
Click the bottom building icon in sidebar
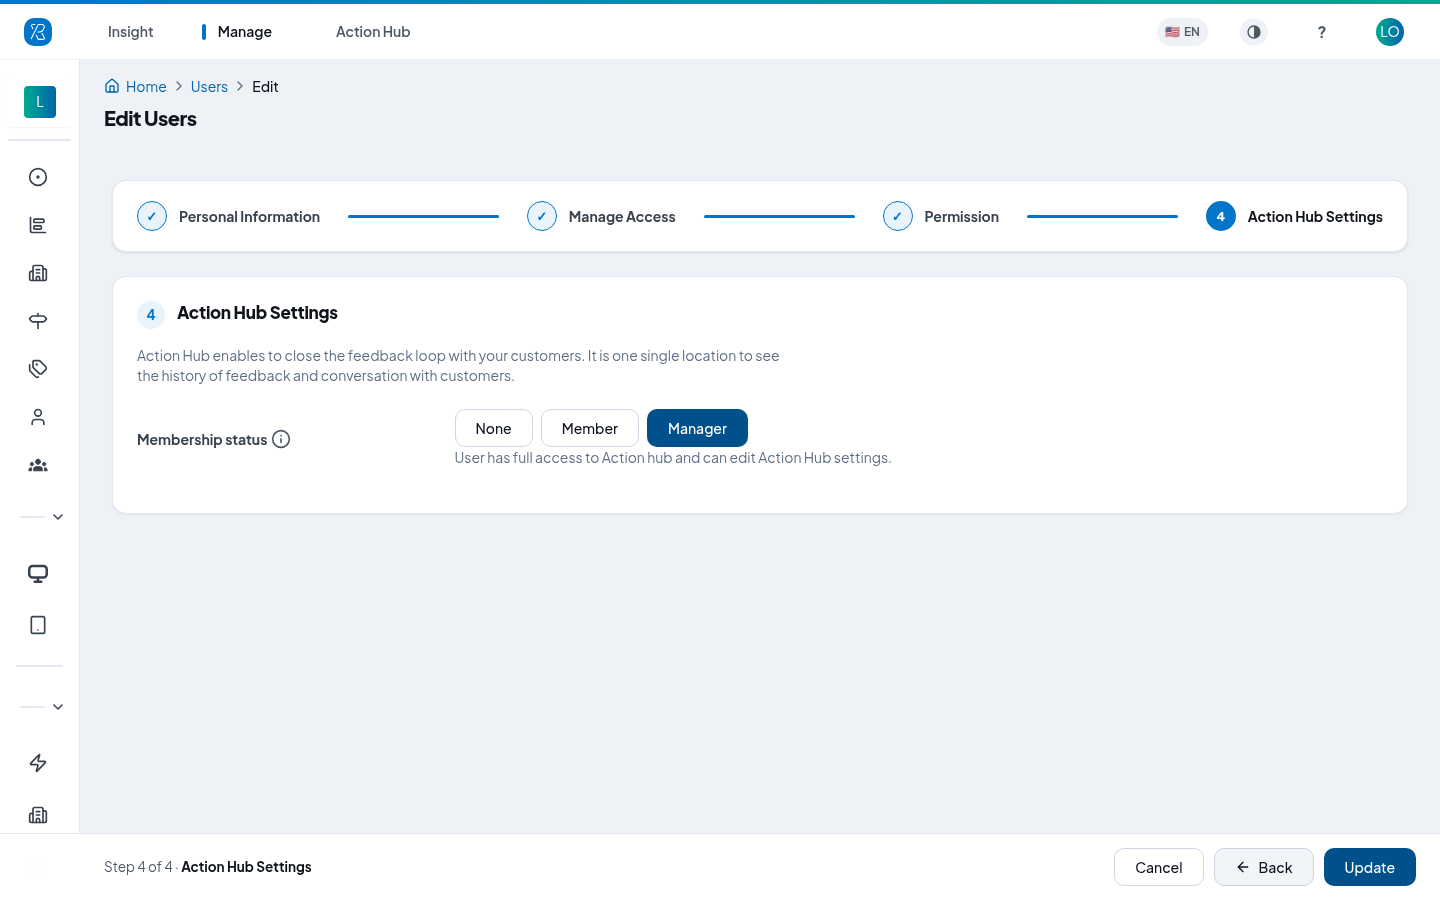tap(38, 815)
